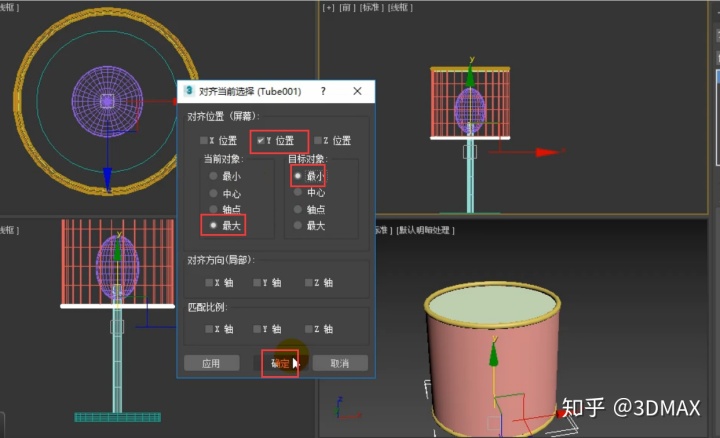720x438 pixels.
Task: Confirm with the 确定 button
Action: (280, 363)
